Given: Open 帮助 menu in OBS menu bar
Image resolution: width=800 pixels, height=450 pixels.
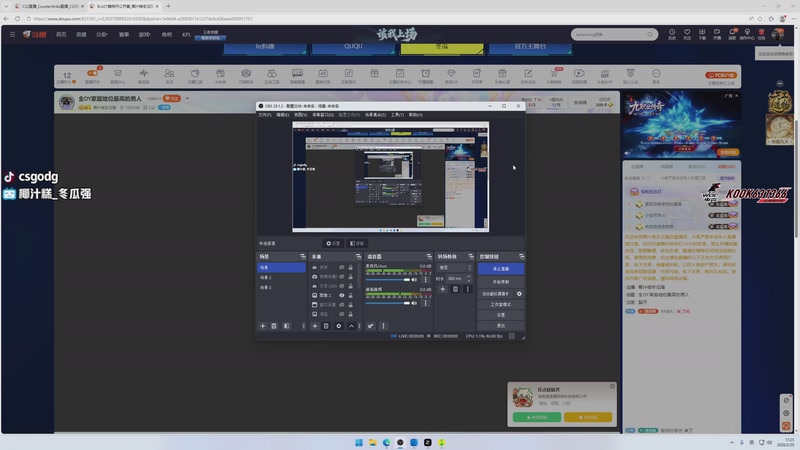Looking at the screenshot, I should tap(415, 115).
